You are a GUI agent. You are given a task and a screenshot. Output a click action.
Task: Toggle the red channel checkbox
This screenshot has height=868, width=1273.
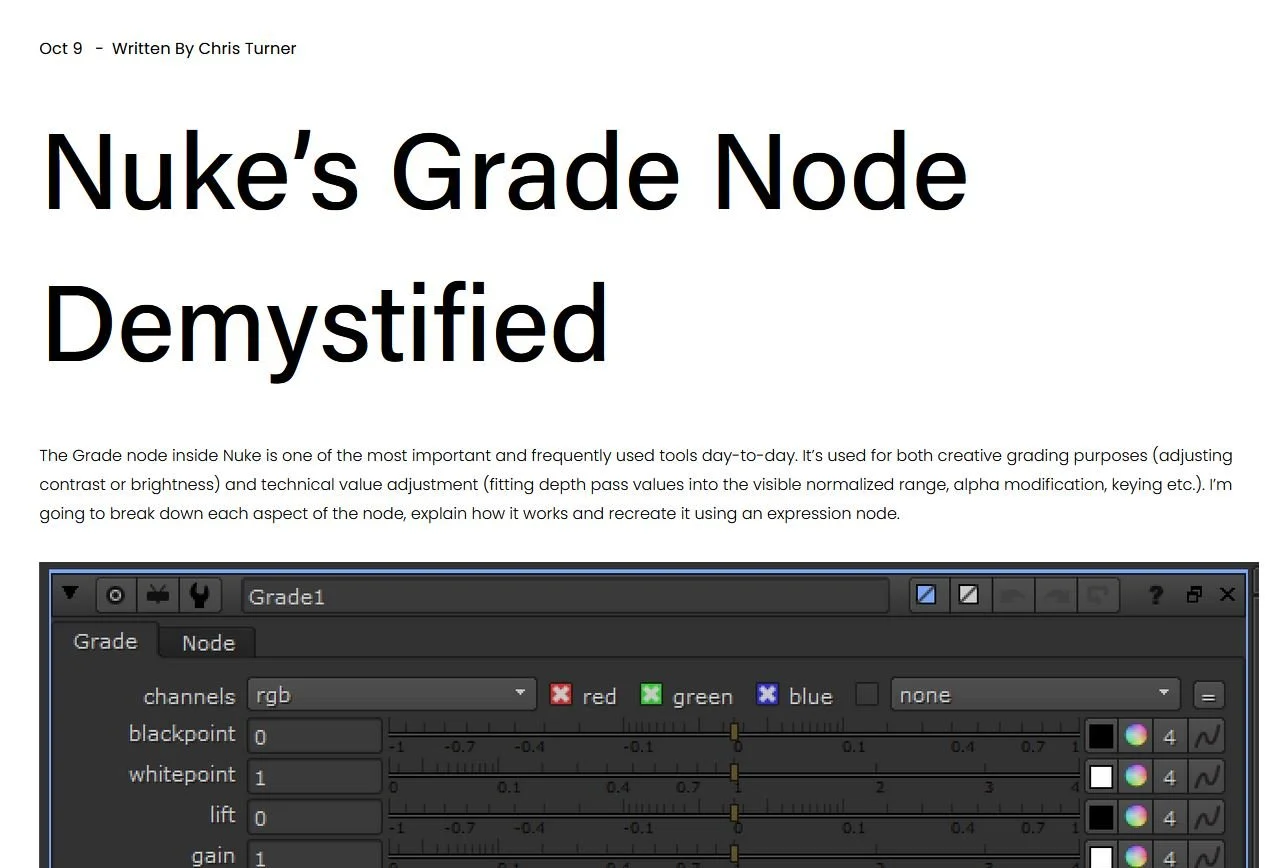[x=561, y=694]
